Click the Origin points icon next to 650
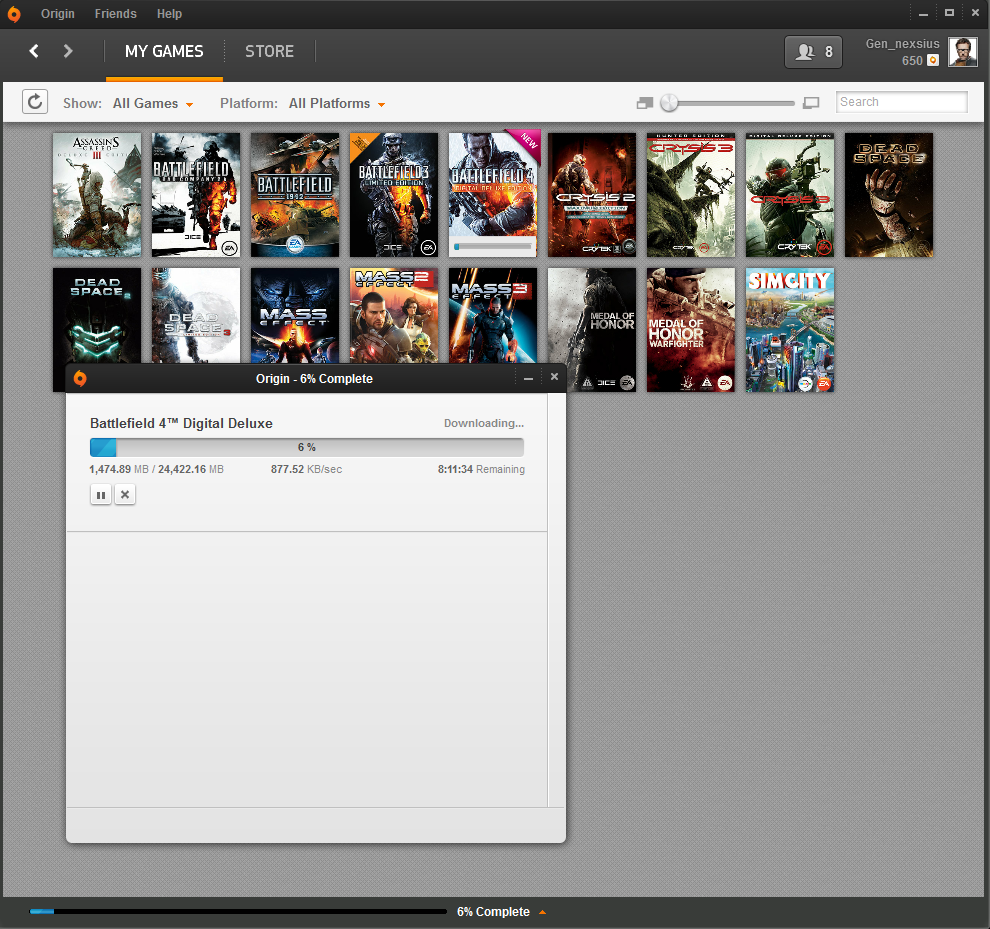Viewport: 990px width, 929px height. (933, 61)
